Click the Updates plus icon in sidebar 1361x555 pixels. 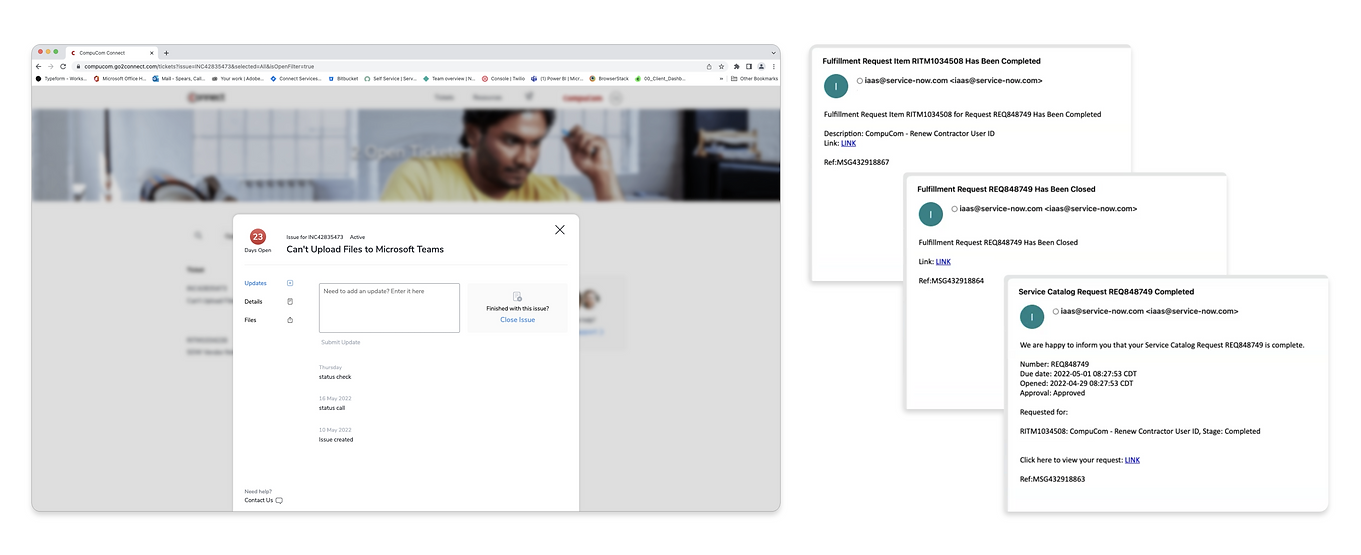tap(290, 283)
